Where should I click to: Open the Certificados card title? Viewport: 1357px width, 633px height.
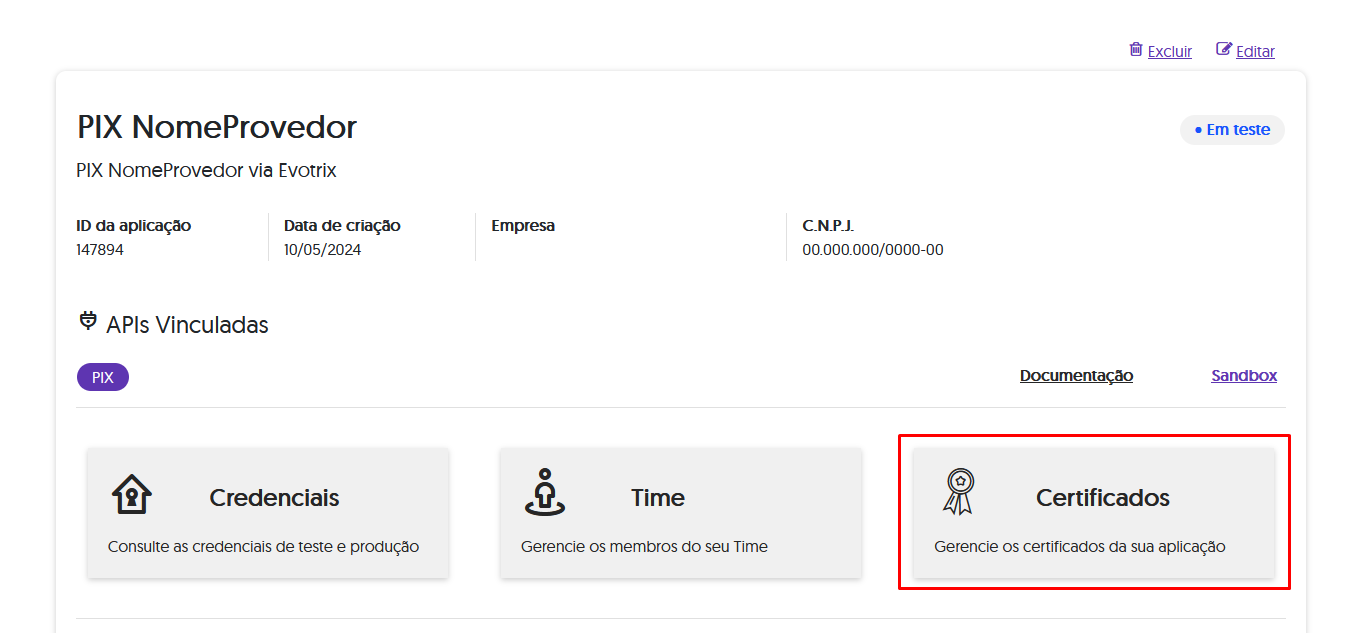pyautogui.click(x=1102, y=498)
